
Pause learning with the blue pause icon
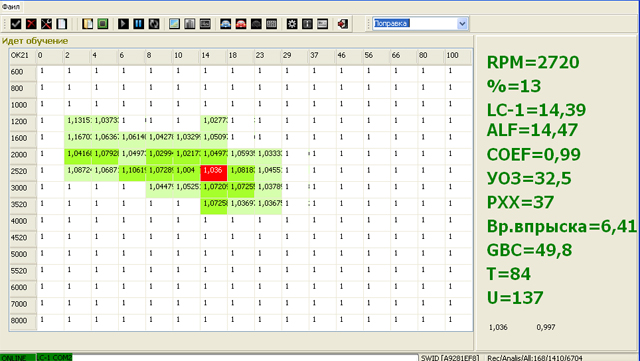[138, 24]
